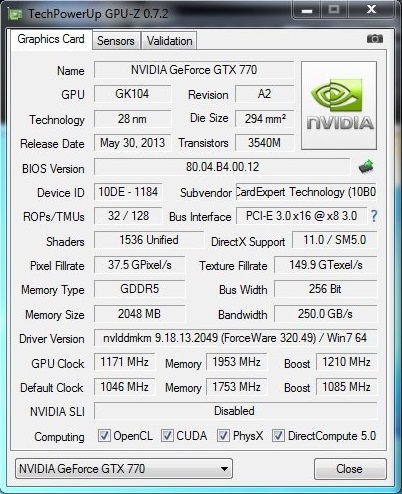Image resolution: width=402 pixels, height=494 pixels.
Task: Click the Memory Type field GDDR5
Action: pos(139,289)
